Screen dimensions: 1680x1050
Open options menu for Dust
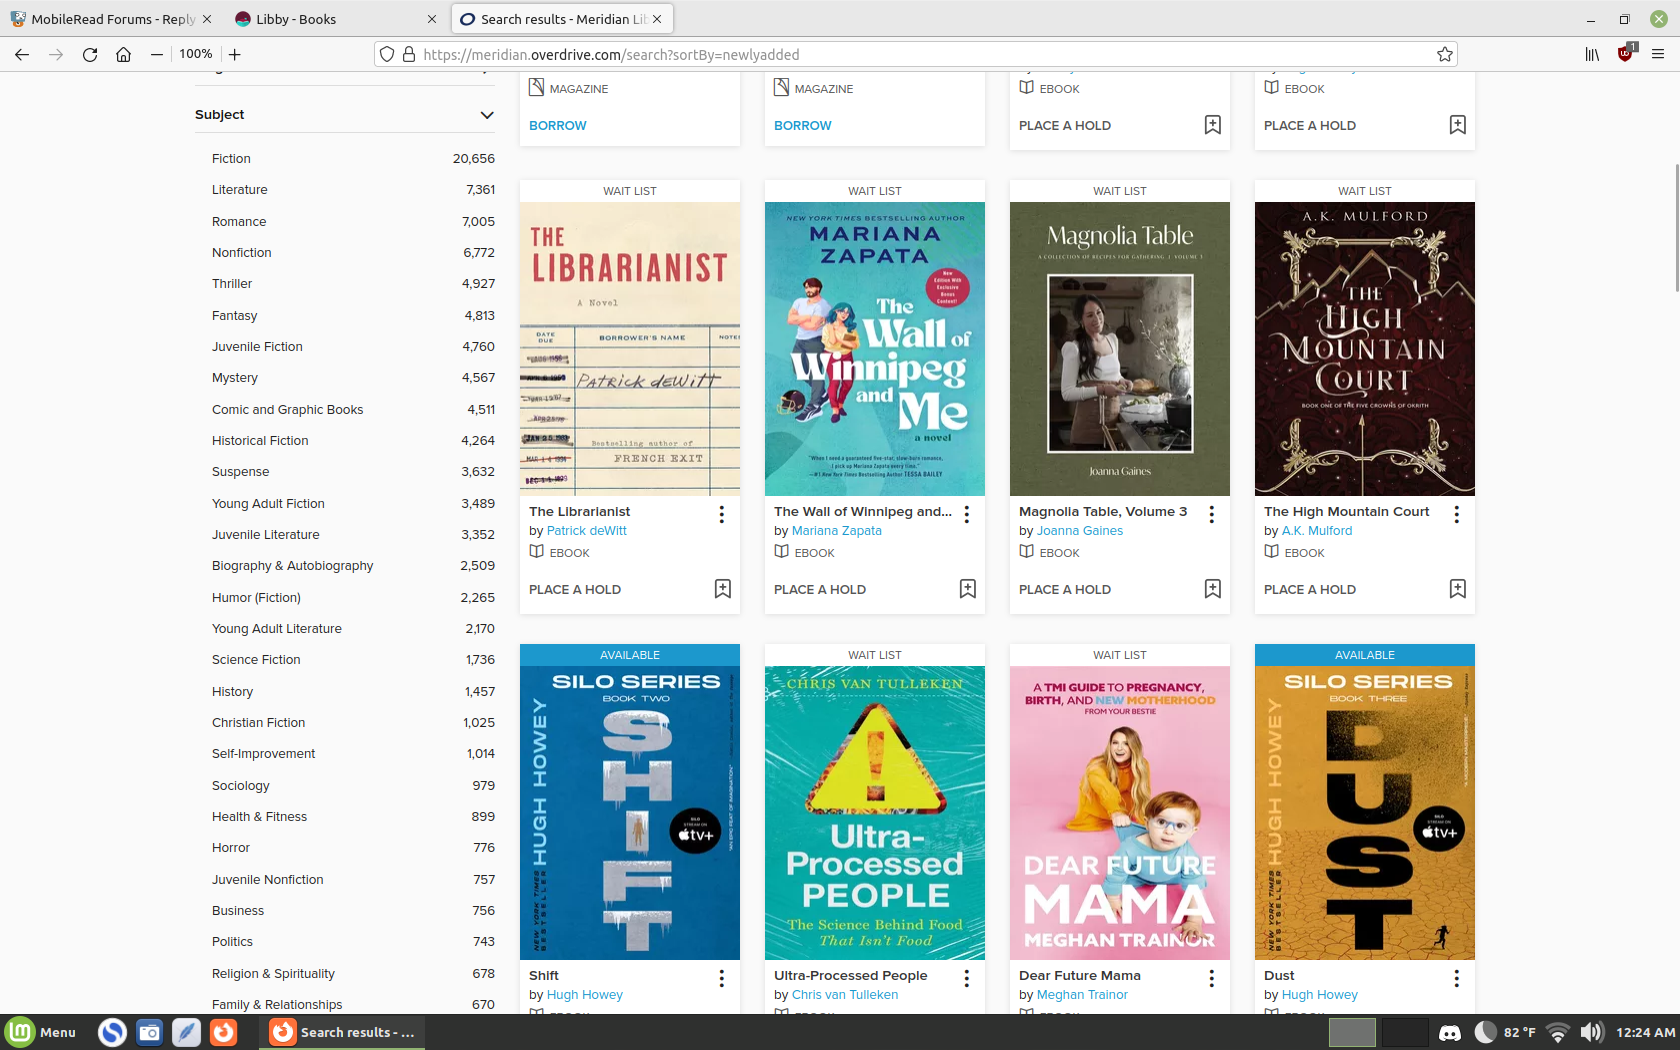(x=1456, y=978)
